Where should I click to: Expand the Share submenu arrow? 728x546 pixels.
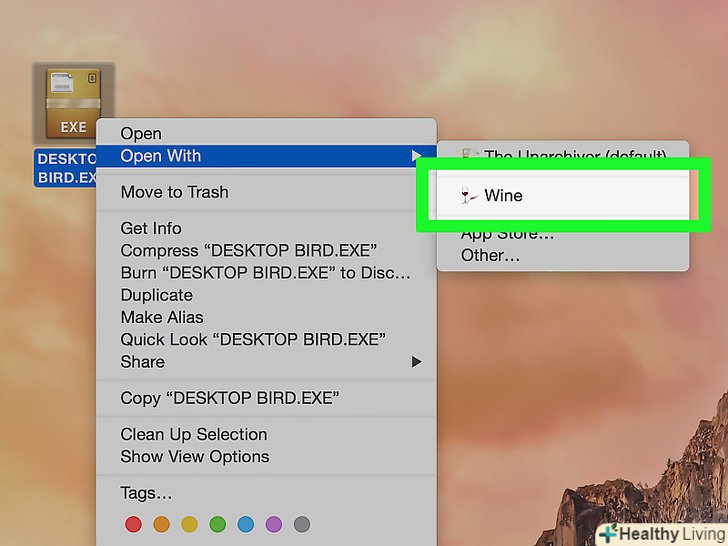[416, 362]
